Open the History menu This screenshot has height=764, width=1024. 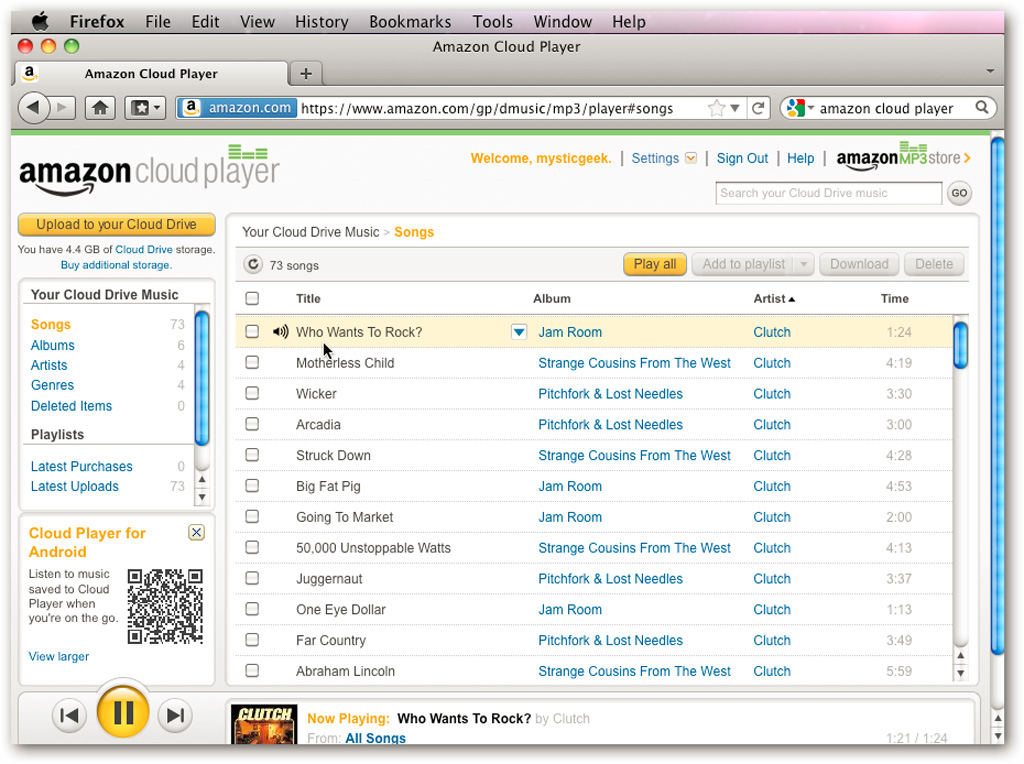(321, 22)
